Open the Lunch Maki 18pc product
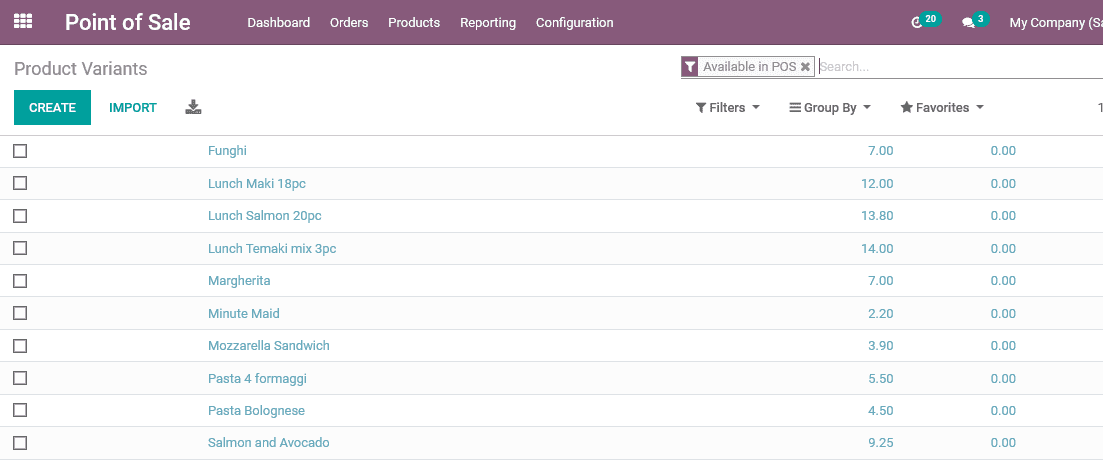This screenshot has width=1103, height=462. 257,184
